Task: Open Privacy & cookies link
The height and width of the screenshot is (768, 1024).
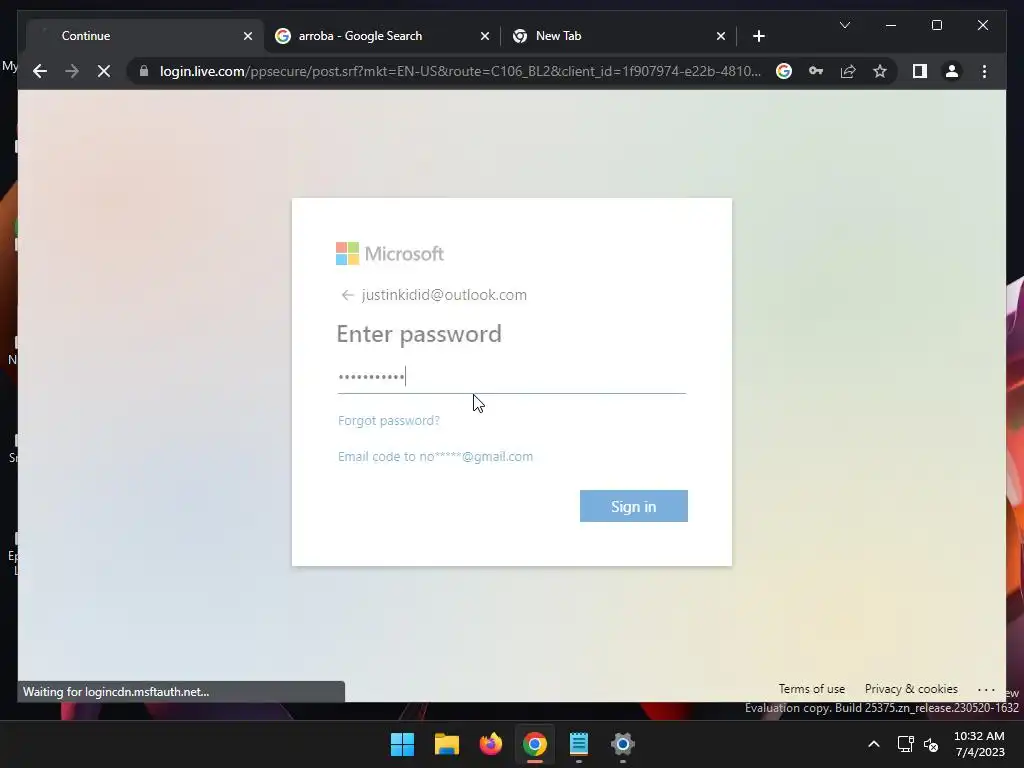Action: pyautogui.click(x=911, y=689)
